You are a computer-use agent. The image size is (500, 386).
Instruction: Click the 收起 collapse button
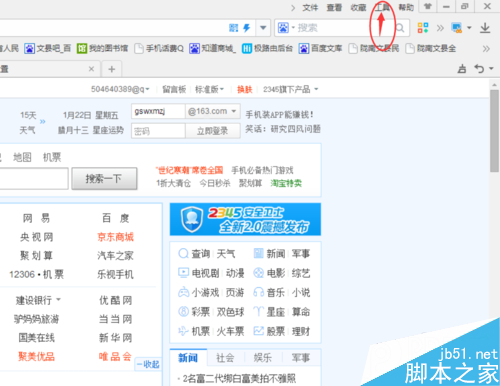tap(148, 364)
